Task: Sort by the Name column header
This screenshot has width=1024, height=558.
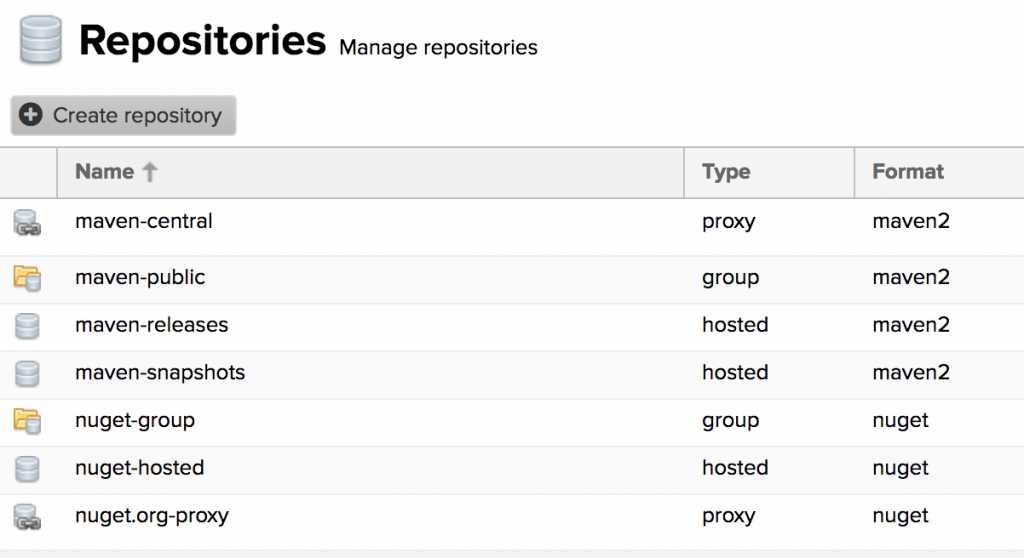Action: point(105,172)
